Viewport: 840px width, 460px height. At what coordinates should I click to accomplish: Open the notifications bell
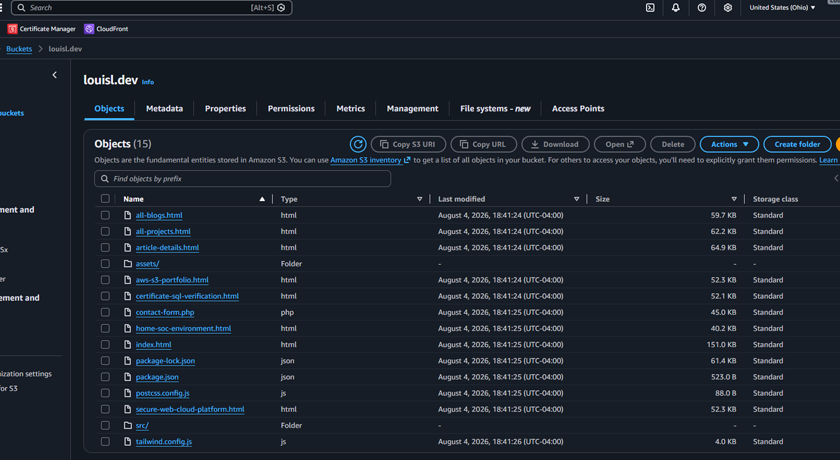point(676,7)
